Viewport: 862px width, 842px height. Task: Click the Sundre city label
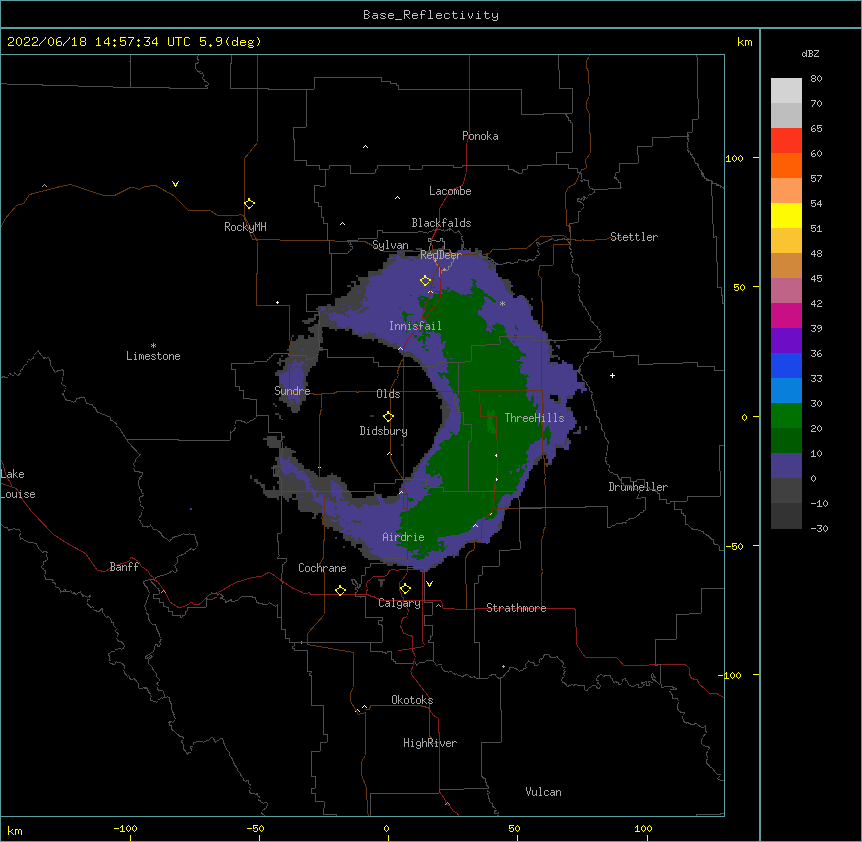tap(292, 391)
